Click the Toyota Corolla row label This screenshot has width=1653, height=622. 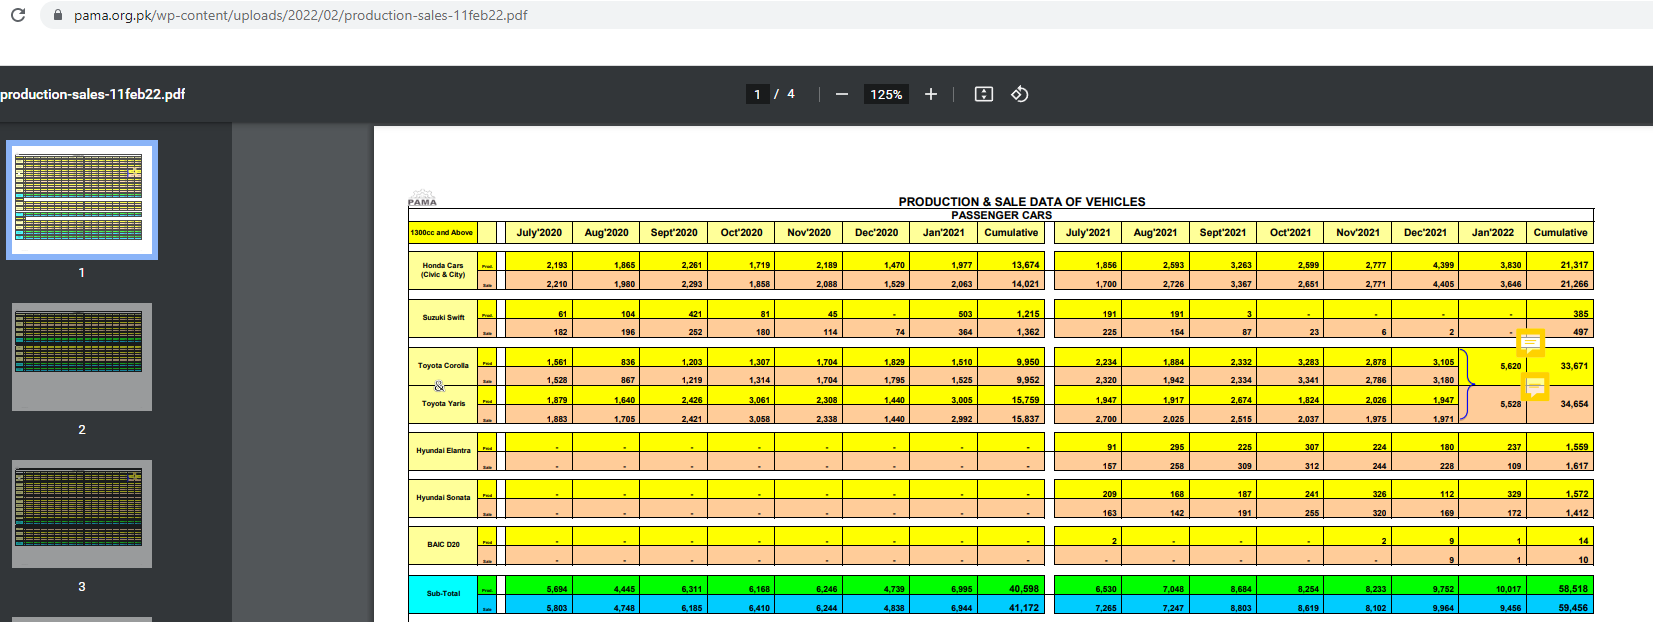point(443,366)
